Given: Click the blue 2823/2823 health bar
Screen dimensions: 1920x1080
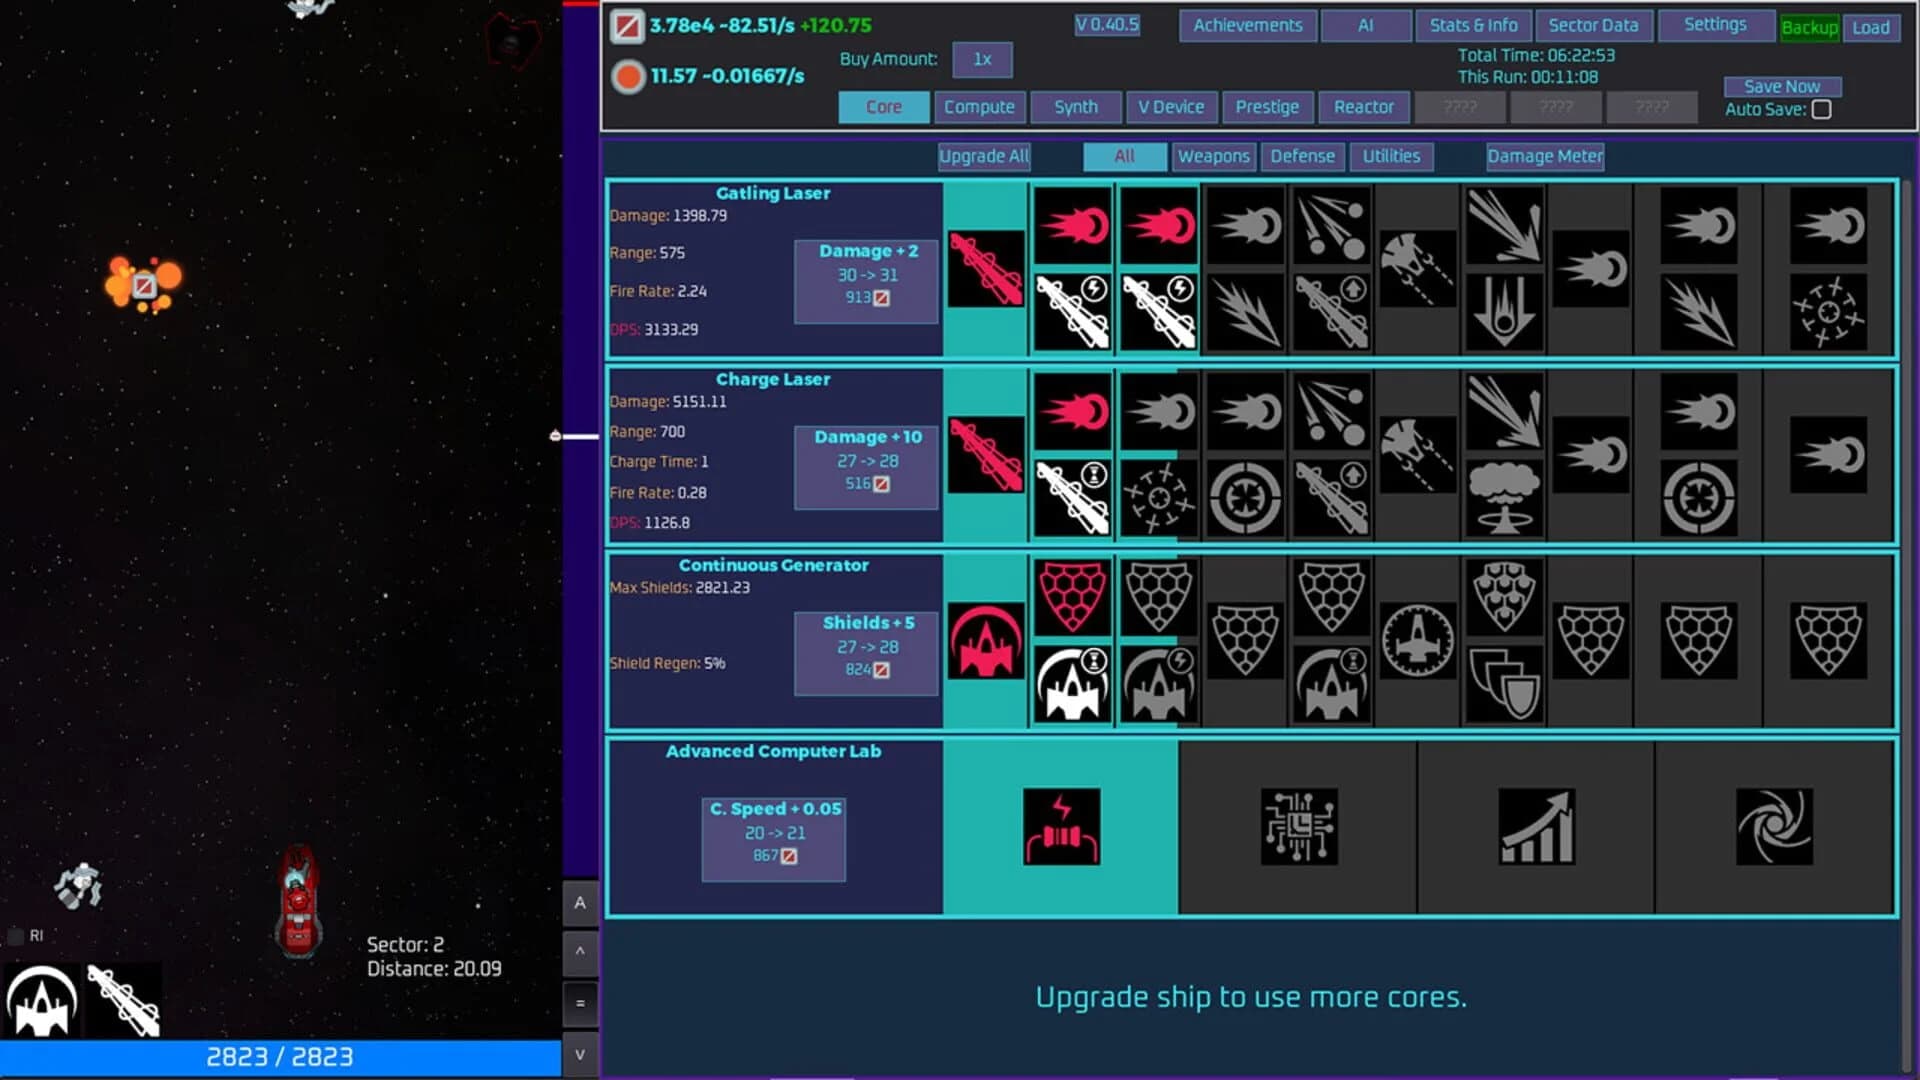Looking at the screenshot, I should tap(280, 1057).
